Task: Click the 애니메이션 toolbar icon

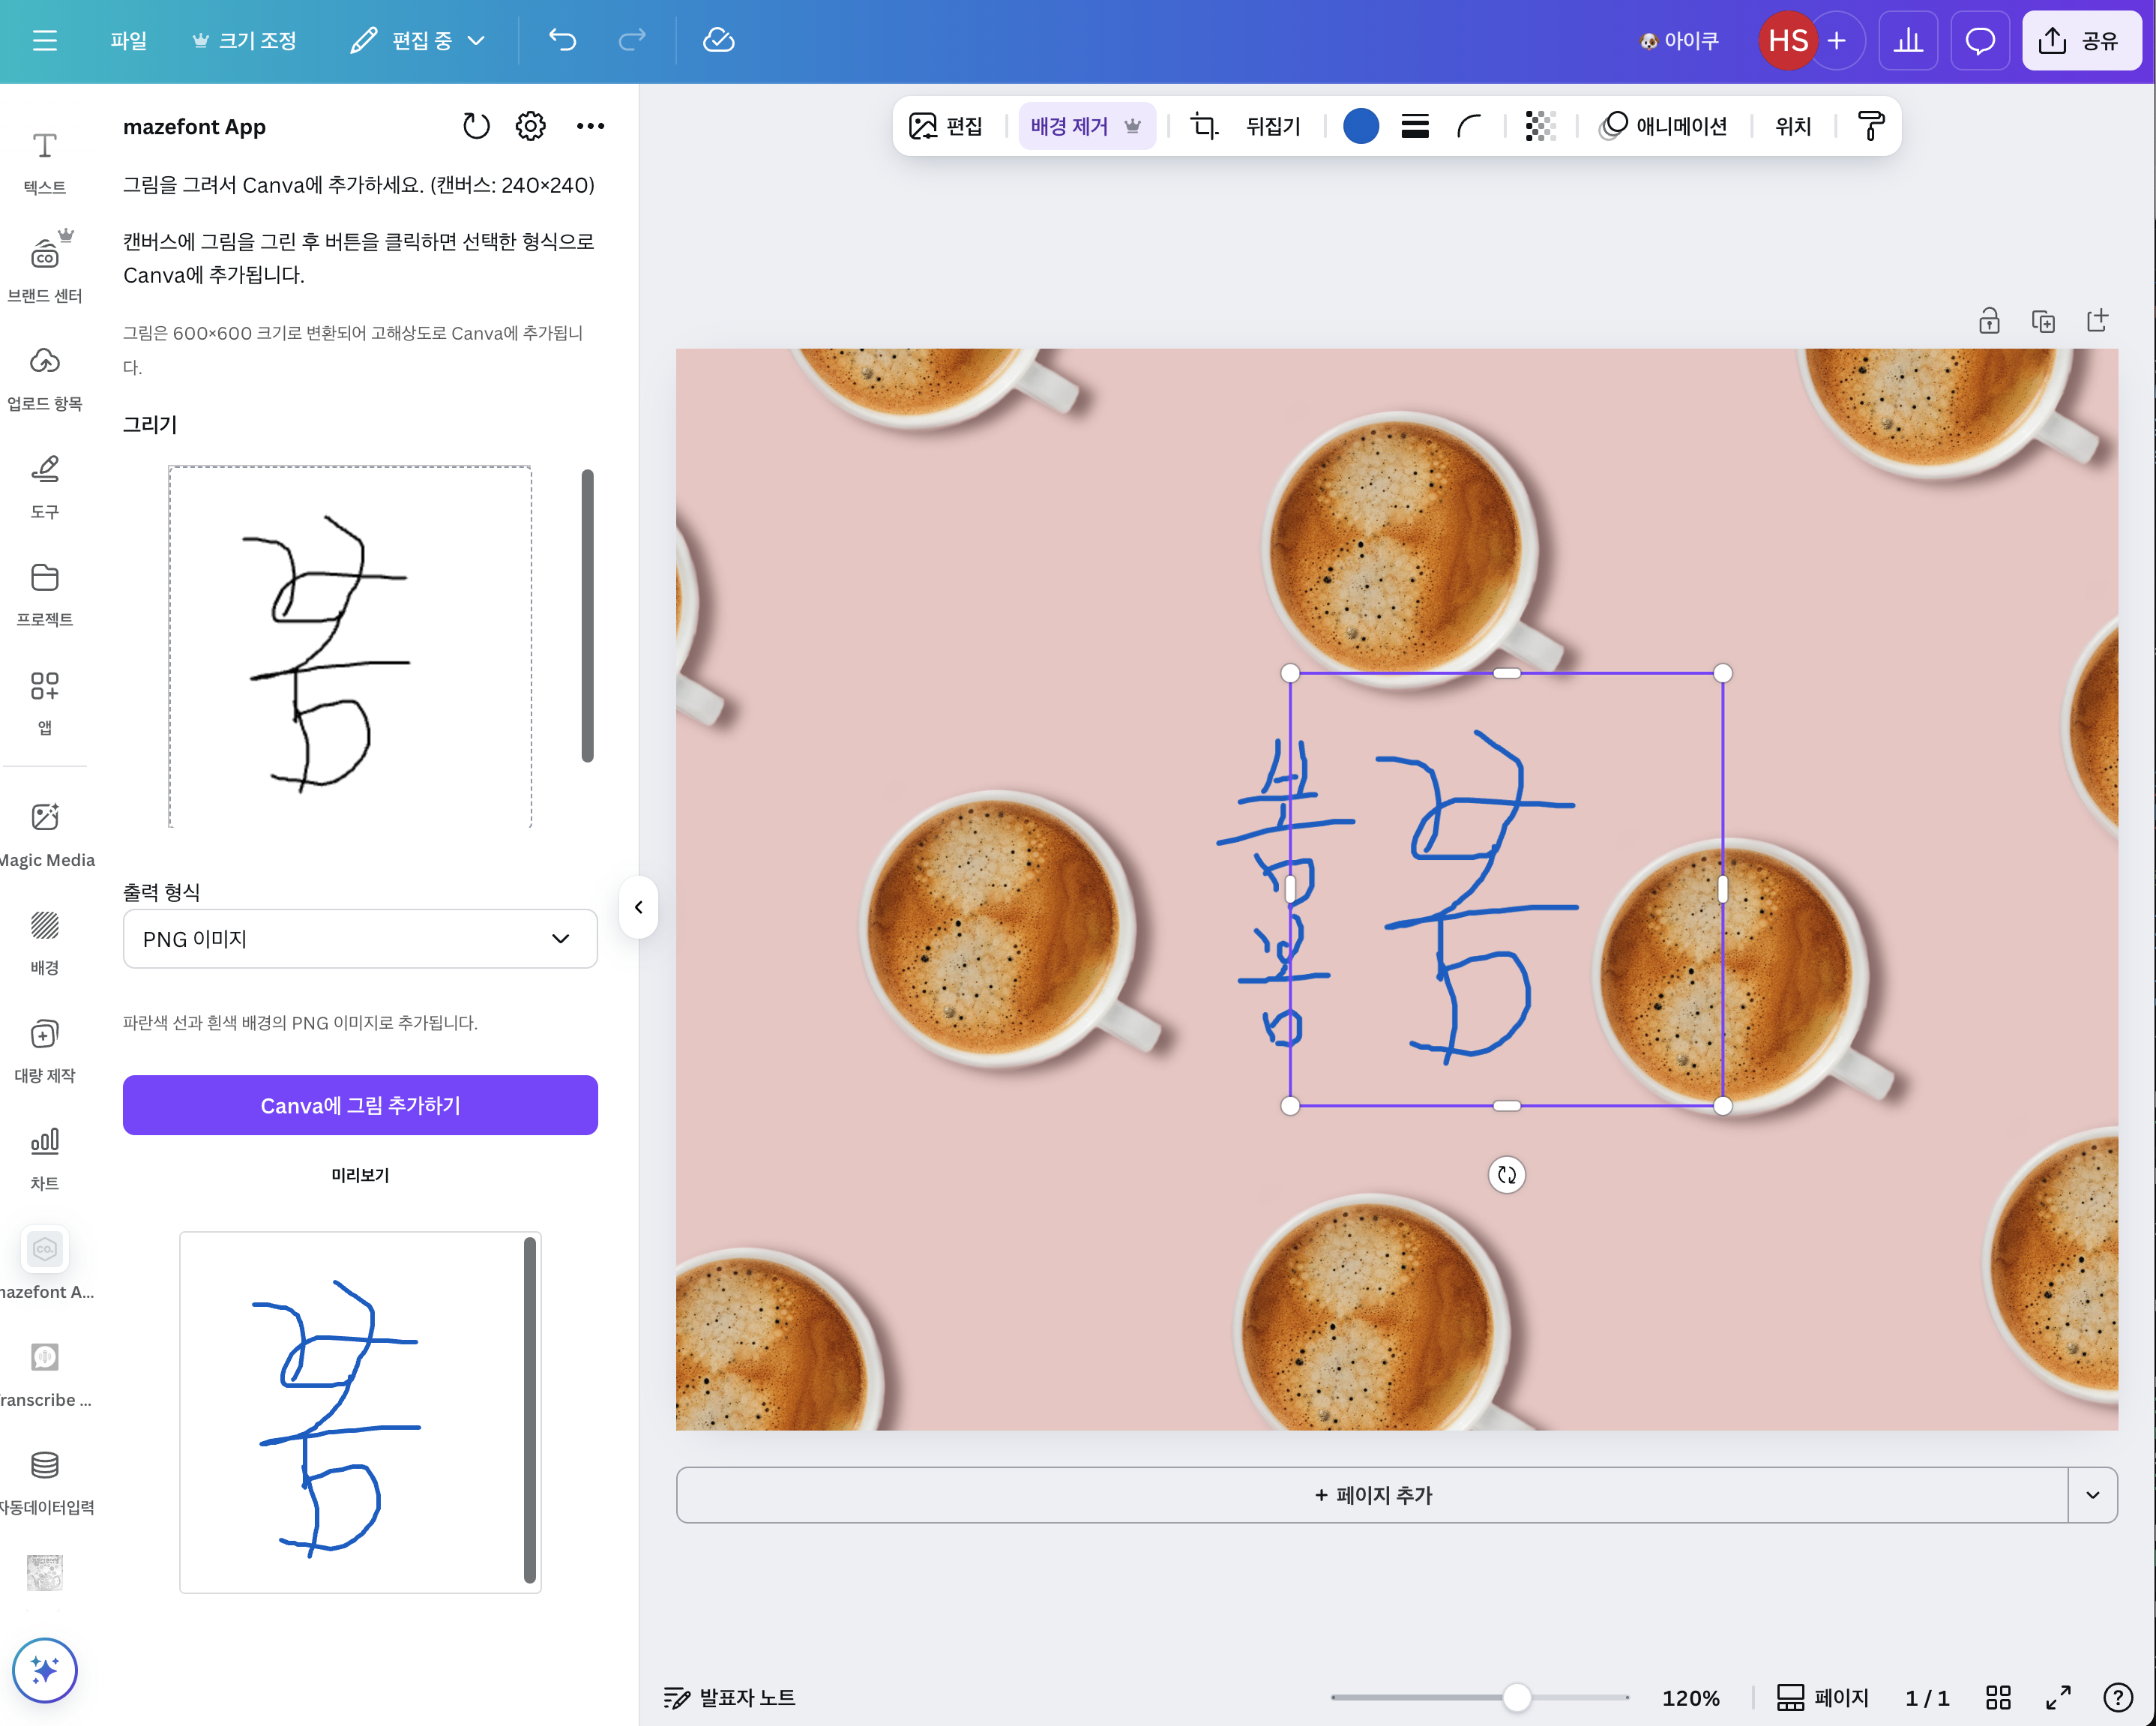Action: (1663, 126)
